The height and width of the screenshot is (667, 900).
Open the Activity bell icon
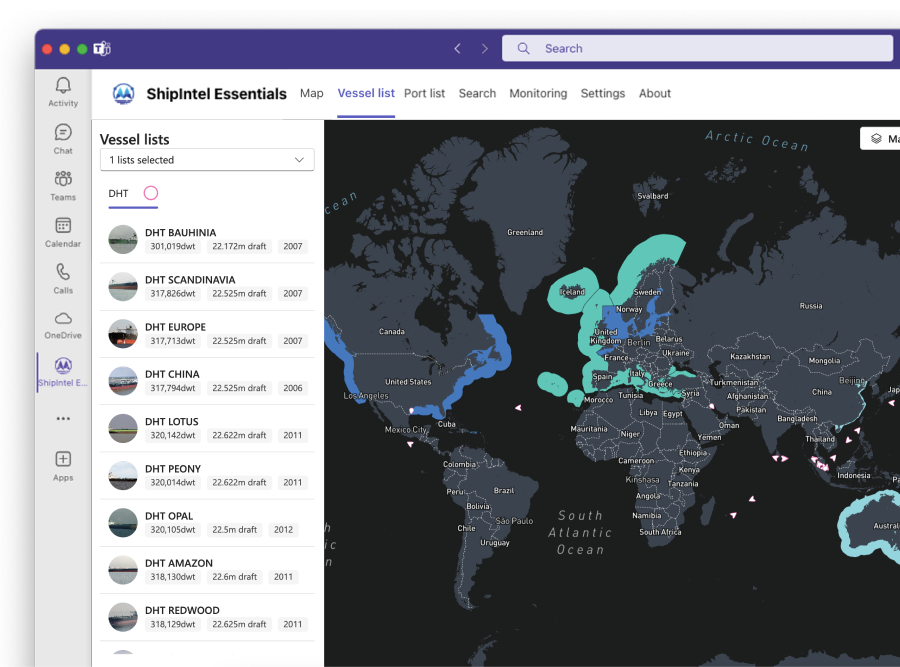click(63, 87)
